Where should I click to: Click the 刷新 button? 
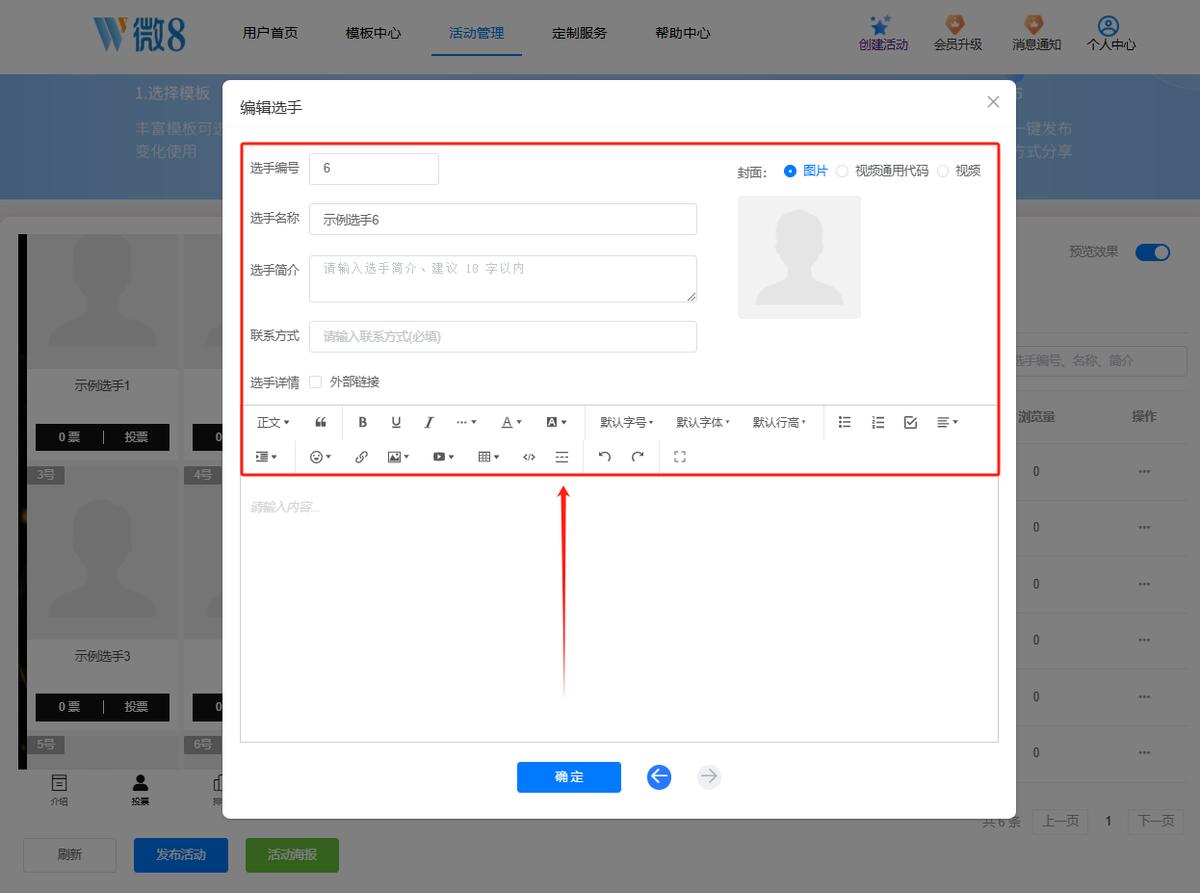[x=70, y=855]
